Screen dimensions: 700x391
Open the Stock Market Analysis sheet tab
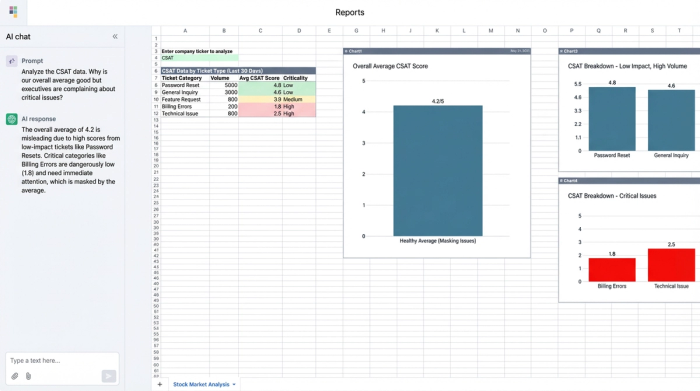[x=201, y=384]
